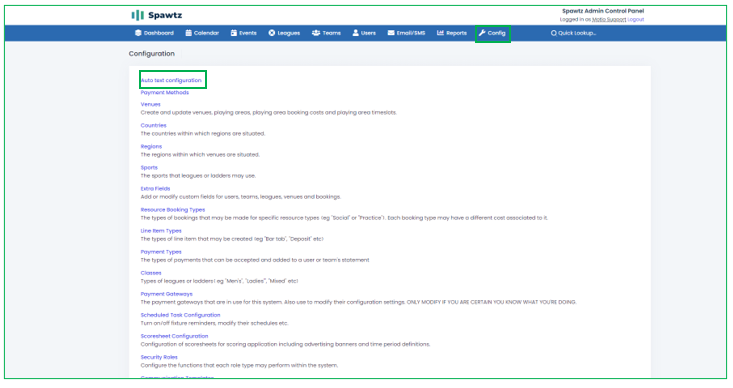
Task: Open the Payment Types link
Action: (161, 251)
